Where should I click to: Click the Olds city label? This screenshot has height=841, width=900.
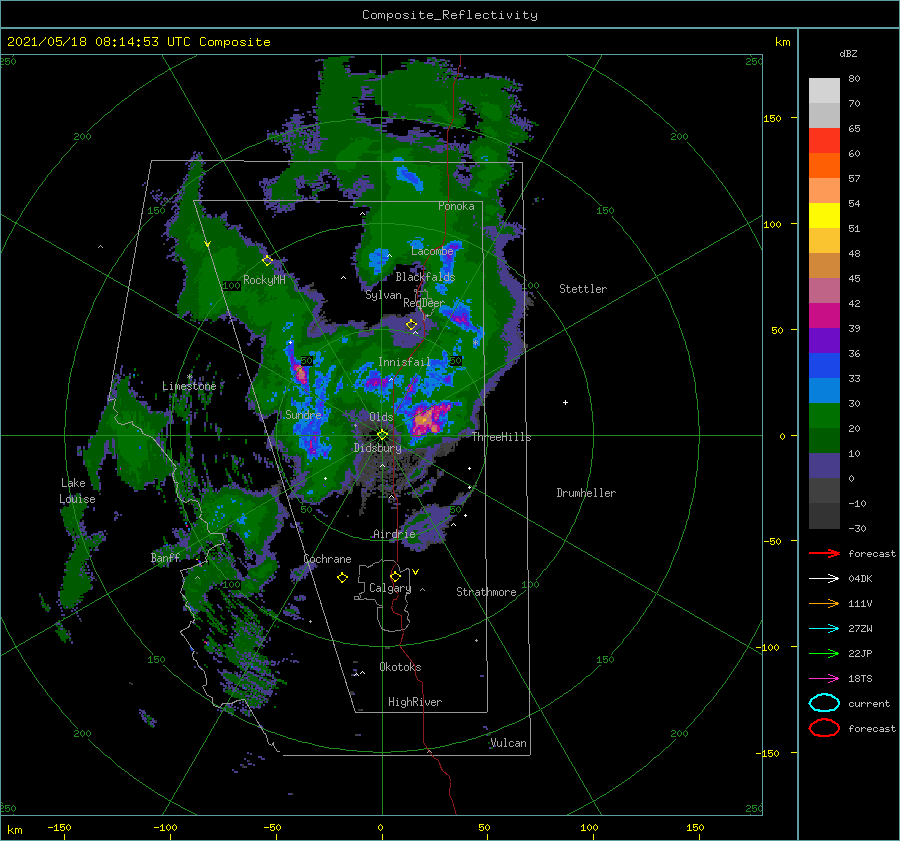(381, 417)
